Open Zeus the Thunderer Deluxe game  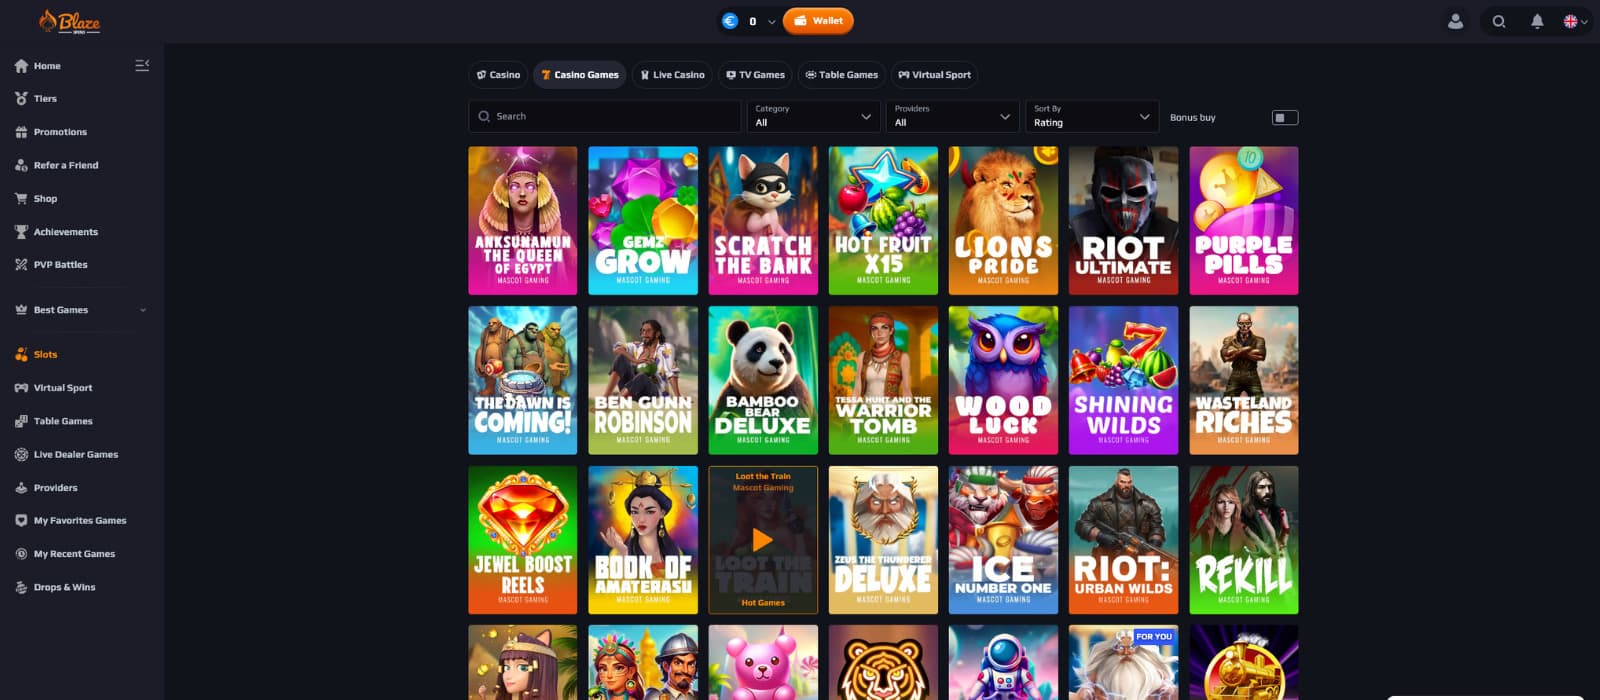click(883, 540)
